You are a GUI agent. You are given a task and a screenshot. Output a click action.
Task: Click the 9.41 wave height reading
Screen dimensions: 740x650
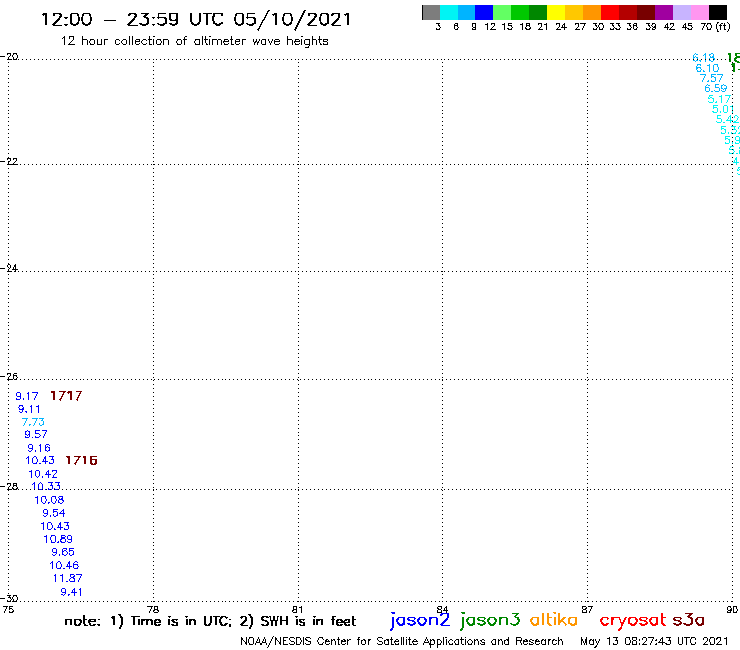[71, 592]
